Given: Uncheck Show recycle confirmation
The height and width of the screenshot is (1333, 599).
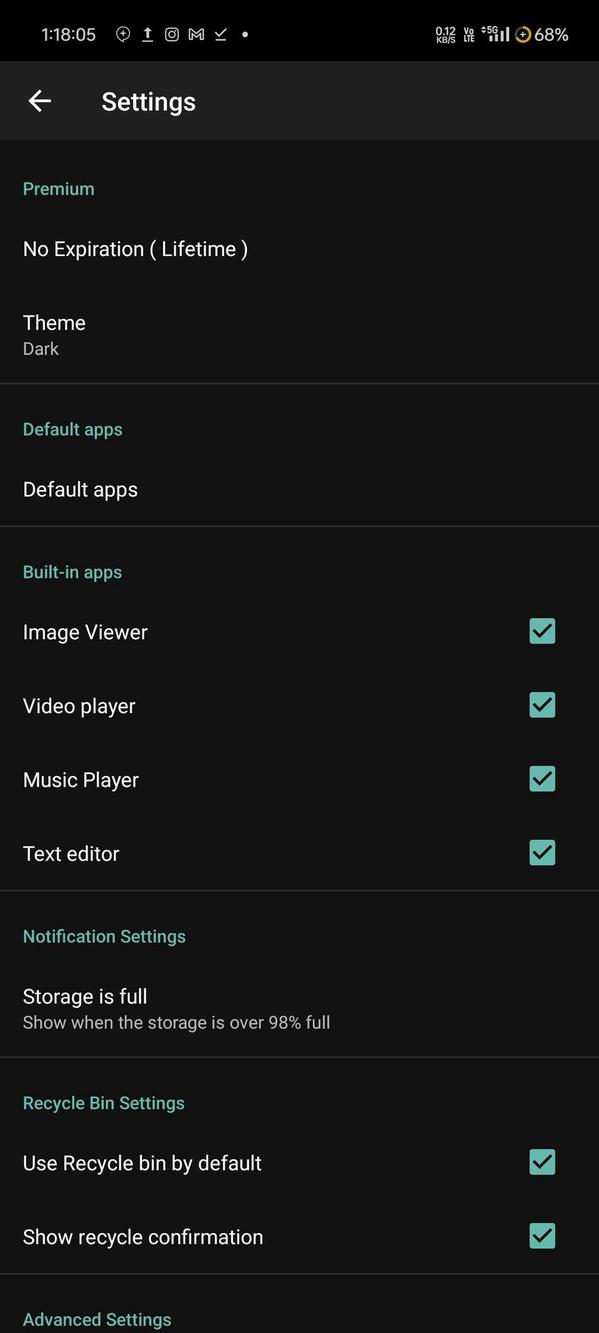Looking at the screenshot, I should tap(541, 1236).
